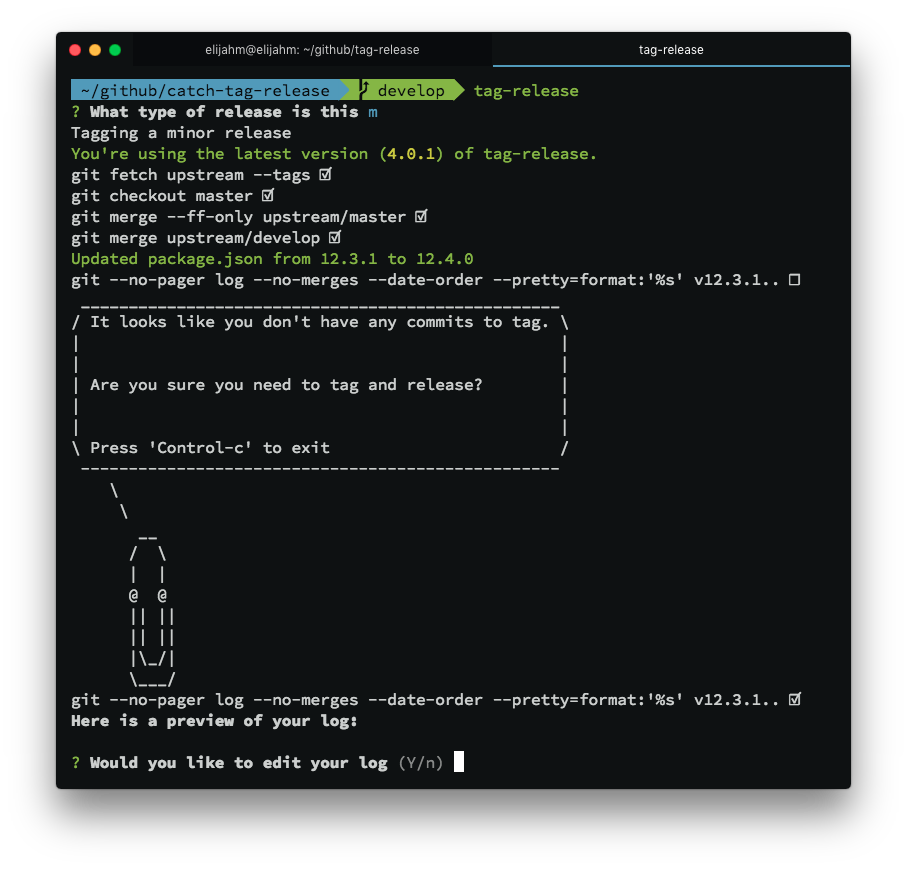Click the white cursor block after (Y/n)
The width and height of the screenshot is (907, 869).
(459, 762)
